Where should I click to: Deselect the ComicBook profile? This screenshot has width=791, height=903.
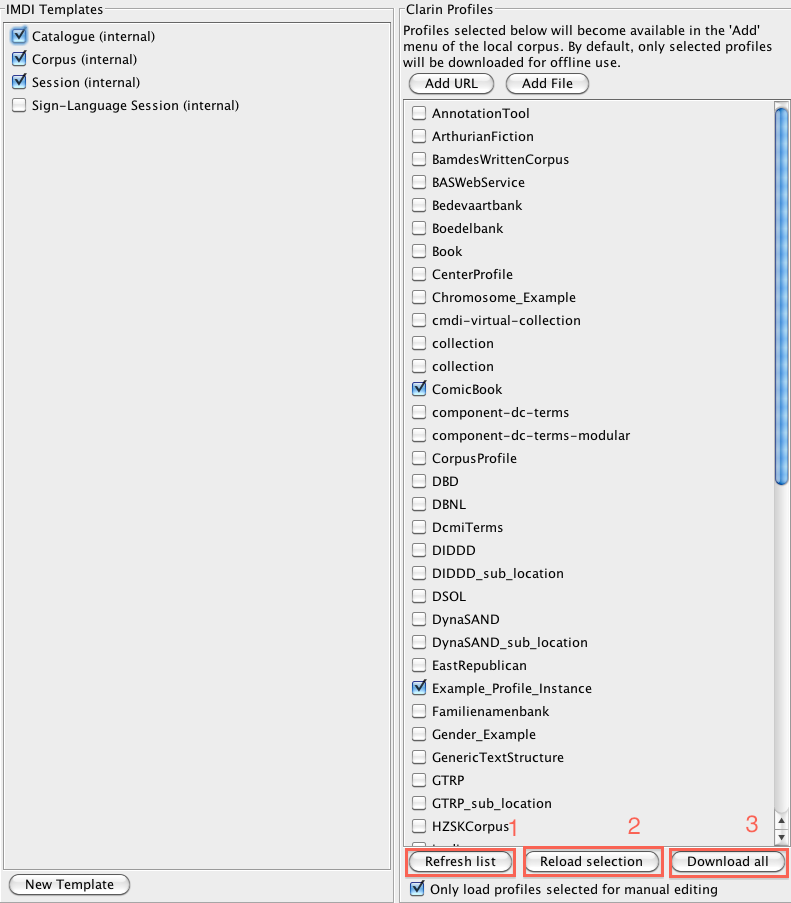pos(419,390)
